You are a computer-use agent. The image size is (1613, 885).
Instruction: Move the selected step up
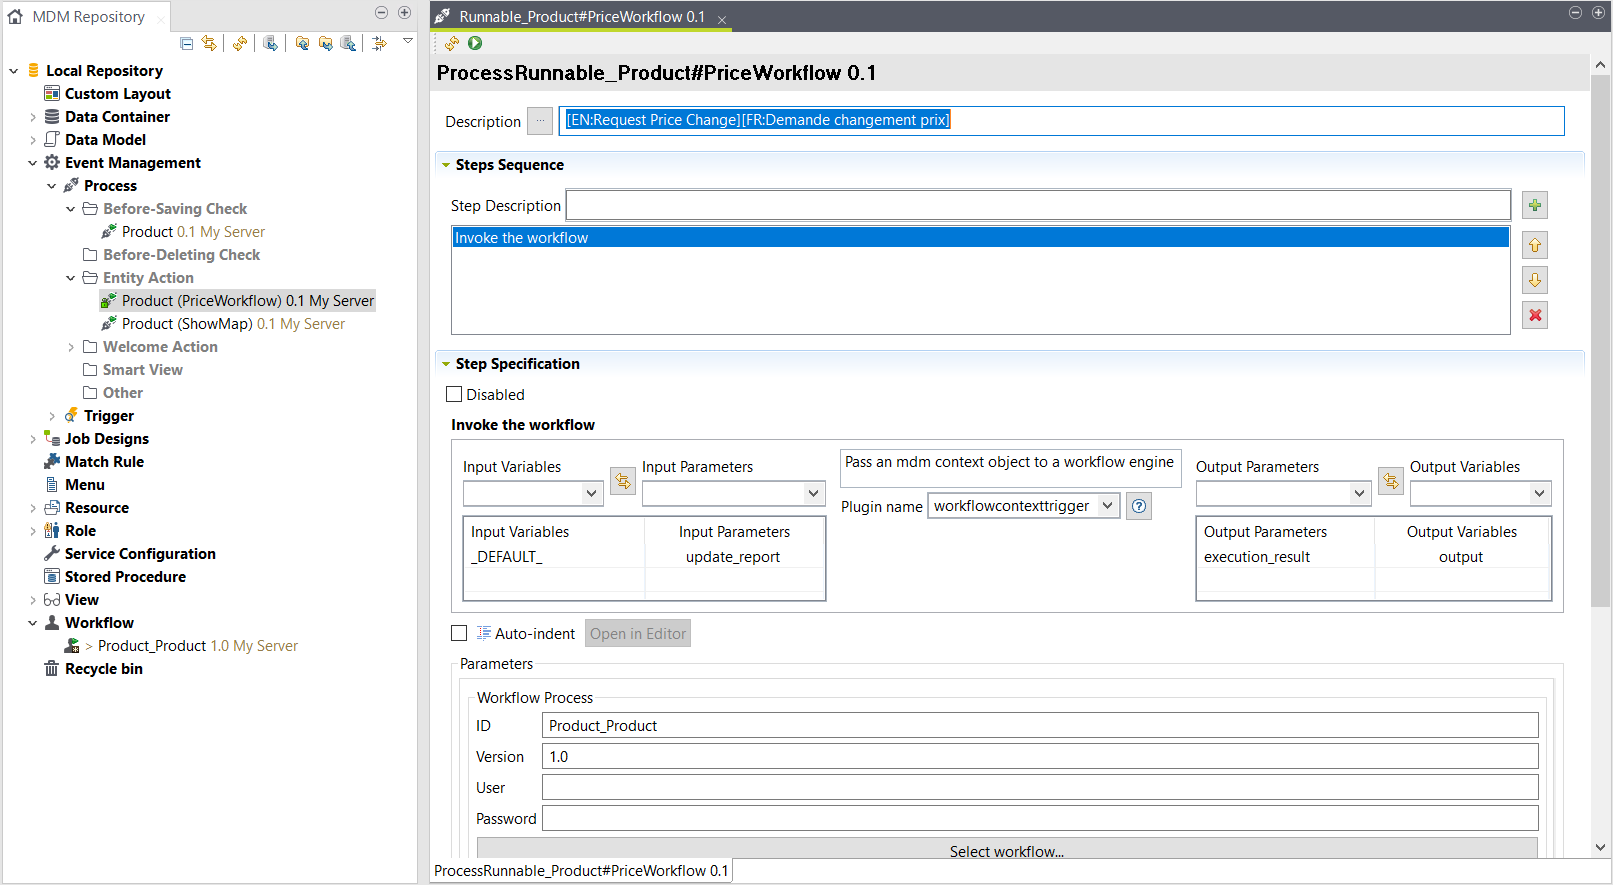1534,245
